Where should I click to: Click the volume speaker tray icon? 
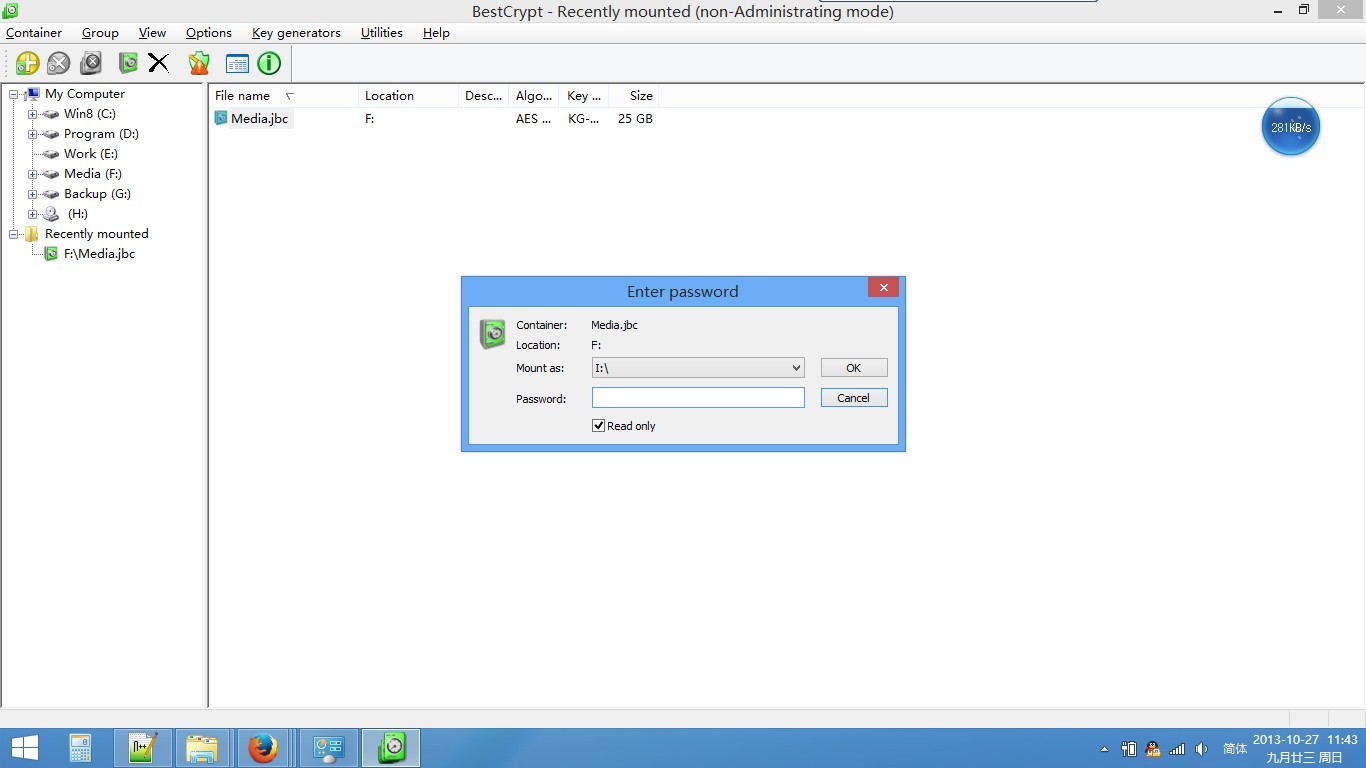[1202, 749]
